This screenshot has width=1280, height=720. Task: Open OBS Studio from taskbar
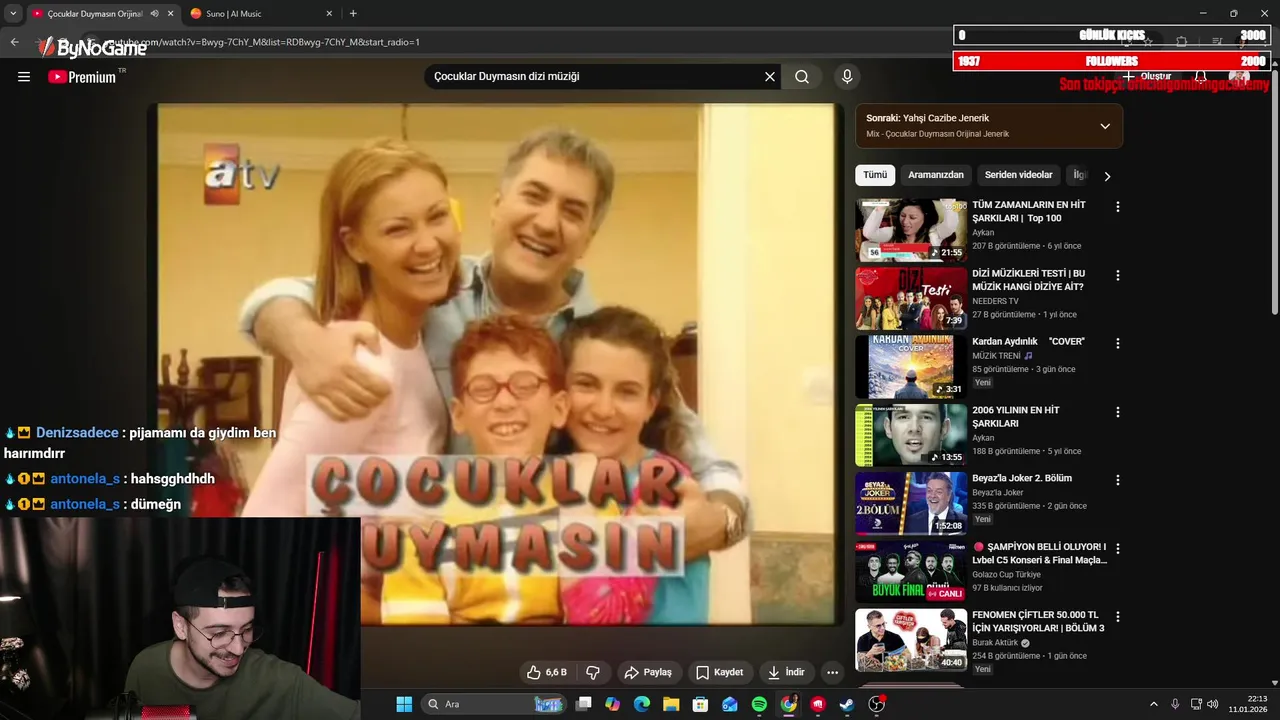(877, 704)
